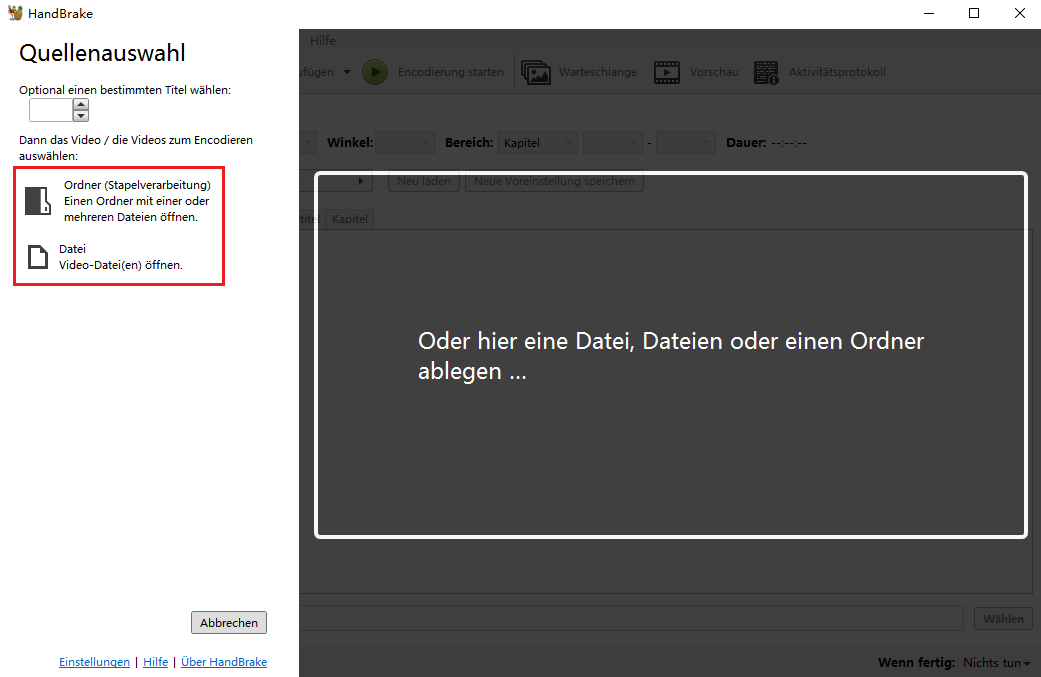This screenshot has width=1041, height=677.
Task: Switch to the Kapitel tab
Action: click(350, 219)
